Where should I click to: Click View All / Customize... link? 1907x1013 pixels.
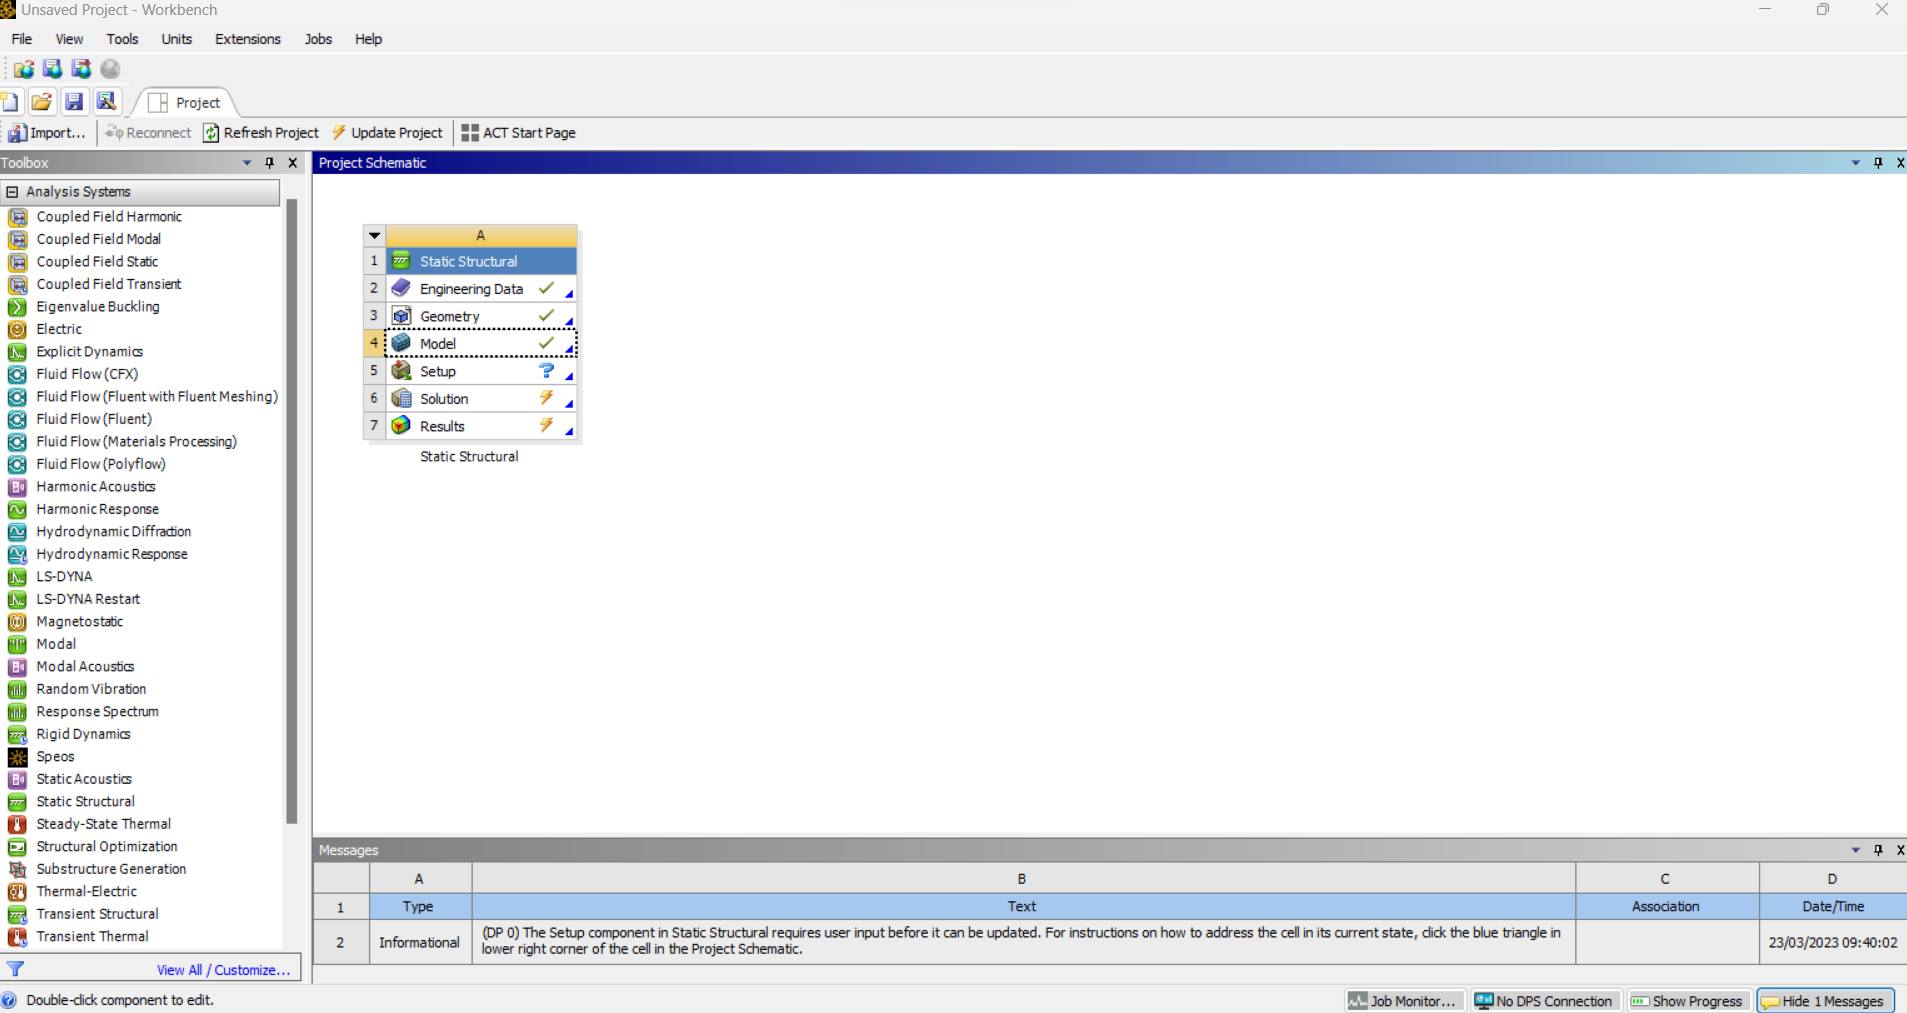point(223,970)
